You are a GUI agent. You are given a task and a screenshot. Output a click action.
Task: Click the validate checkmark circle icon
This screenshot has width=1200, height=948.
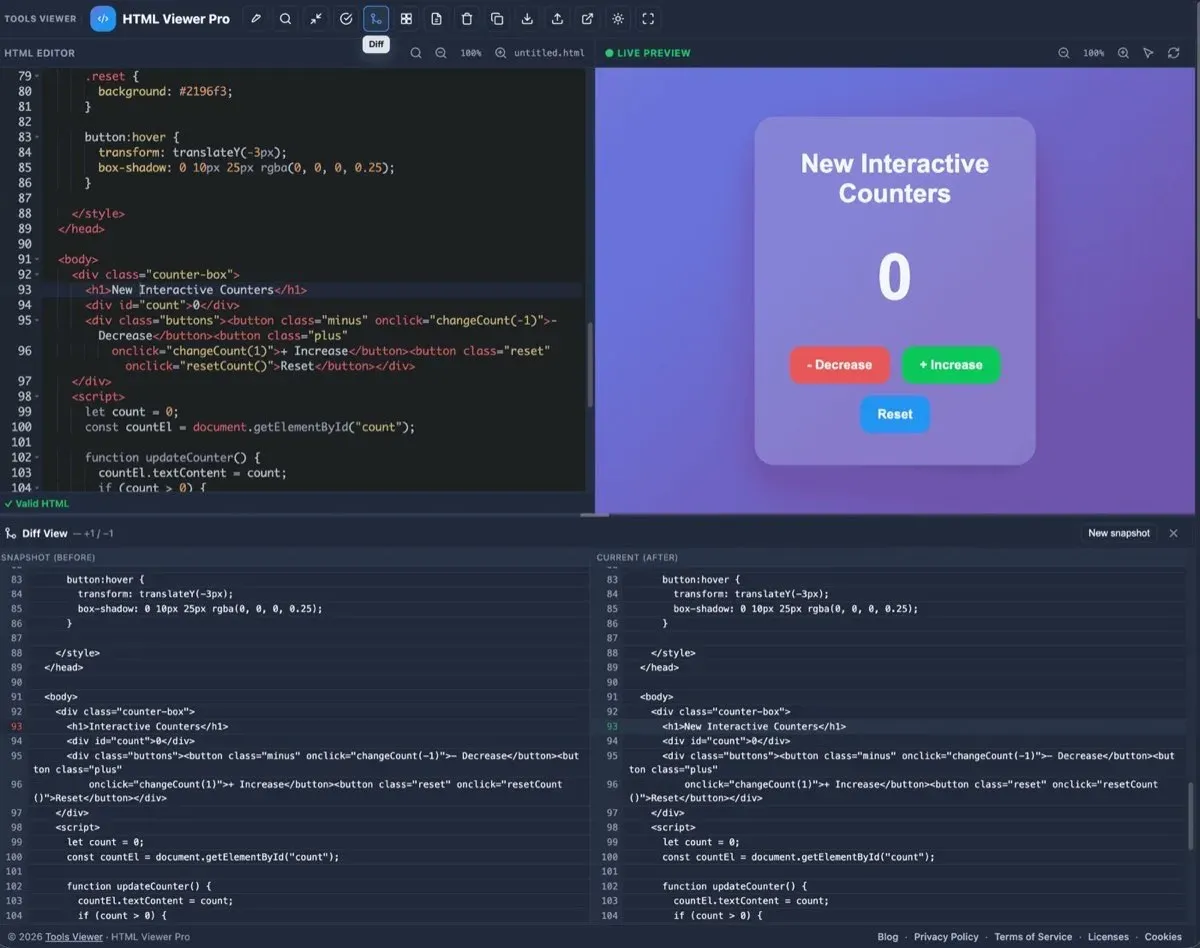coord(346,19)
